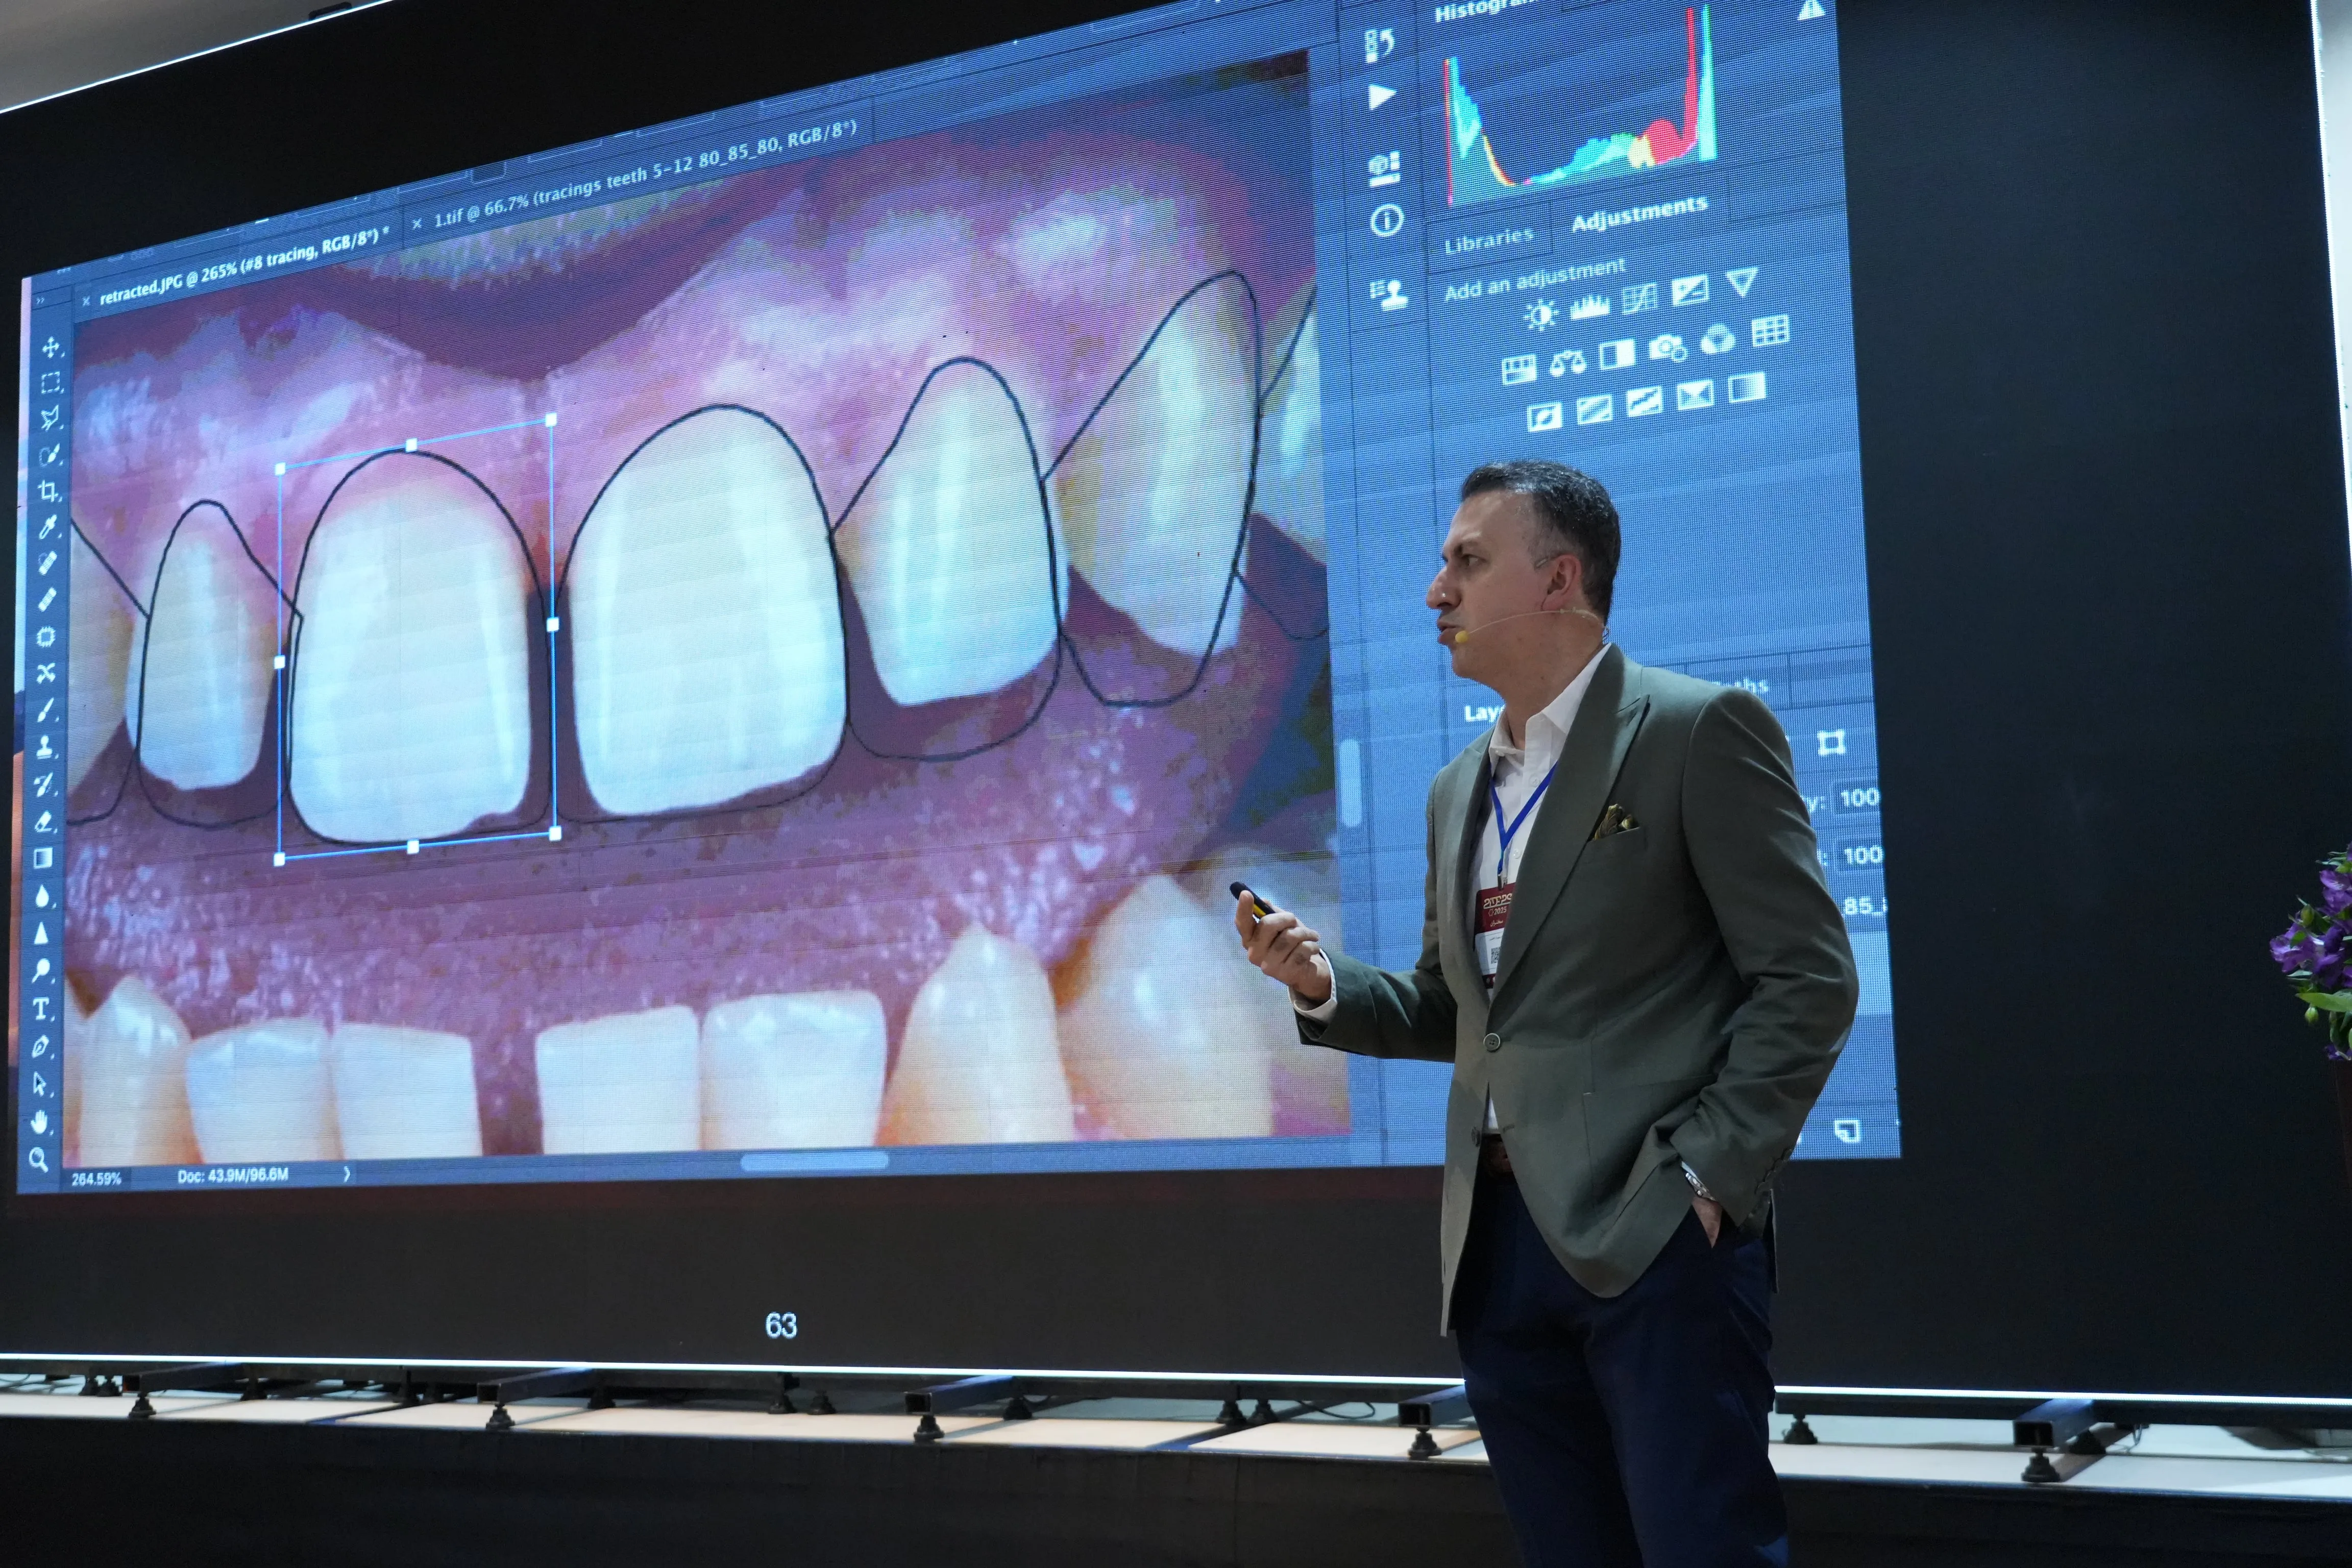This screenshot has height=1568, width=2352.
Task: Select the Zoom tool
Action: tap(39, 1160)
